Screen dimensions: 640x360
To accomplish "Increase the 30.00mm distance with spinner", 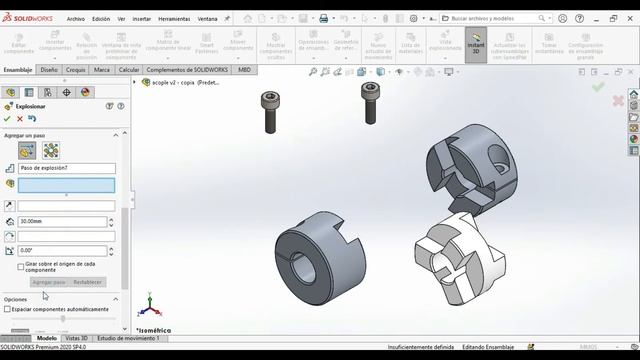I will (111, 219).
